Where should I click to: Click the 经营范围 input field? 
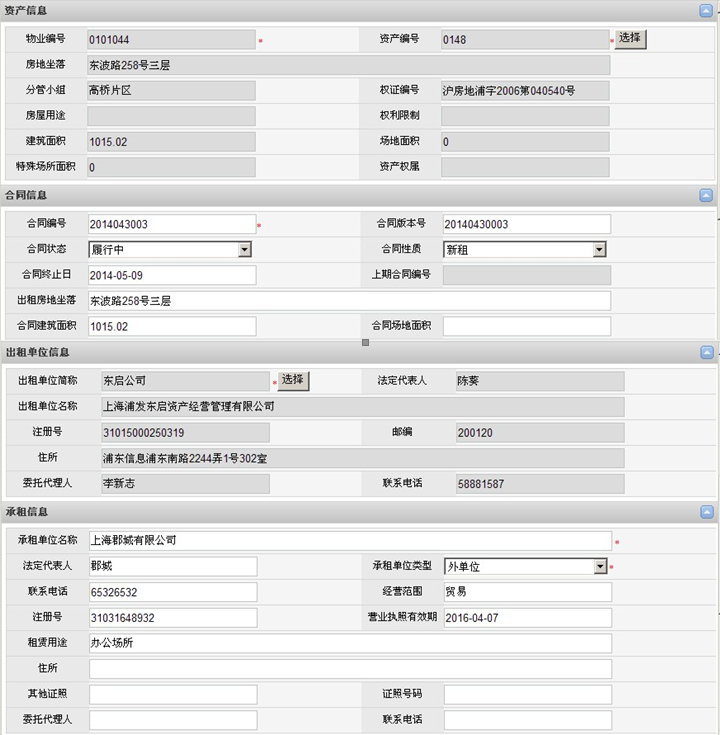[x=526, y=592]
